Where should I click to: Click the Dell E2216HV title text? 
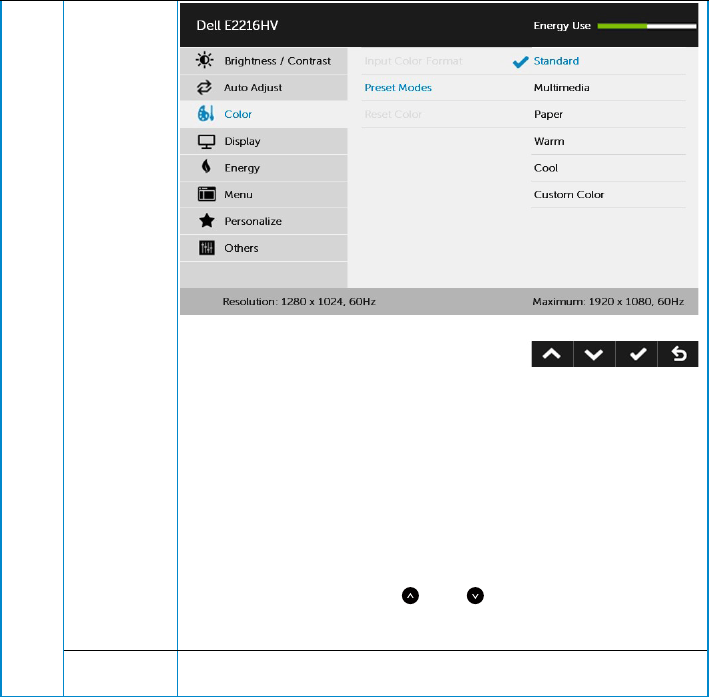pyautogui.click(x=237, y=25)
